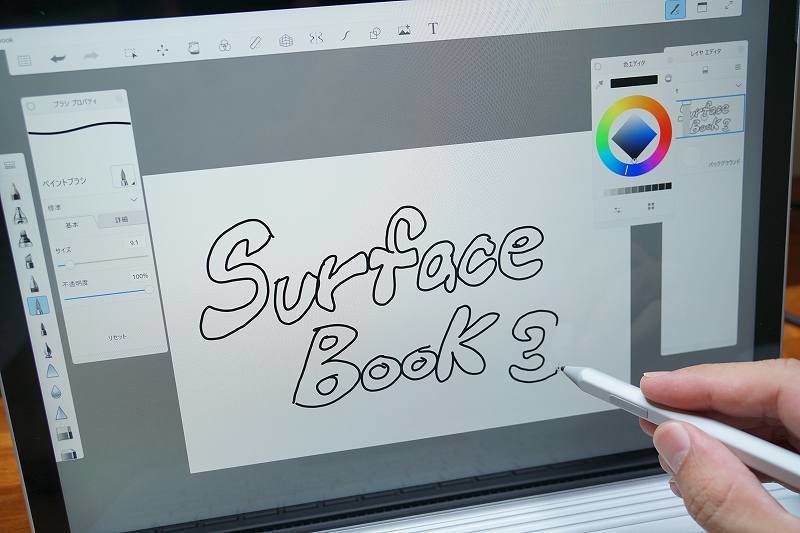Pick a gray from the grayscale strip
The width and height of the screenshot is (800, 533).
(x=637, y=189)
